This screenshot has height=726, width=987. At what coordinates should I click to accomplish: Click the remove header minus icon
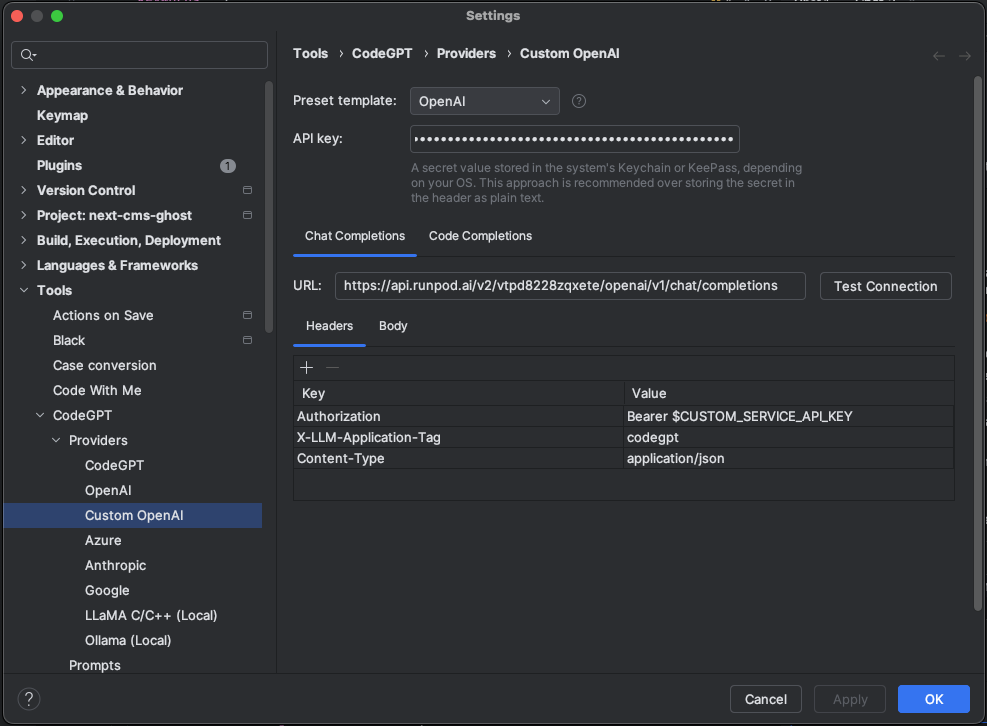[x=332, y=368]
